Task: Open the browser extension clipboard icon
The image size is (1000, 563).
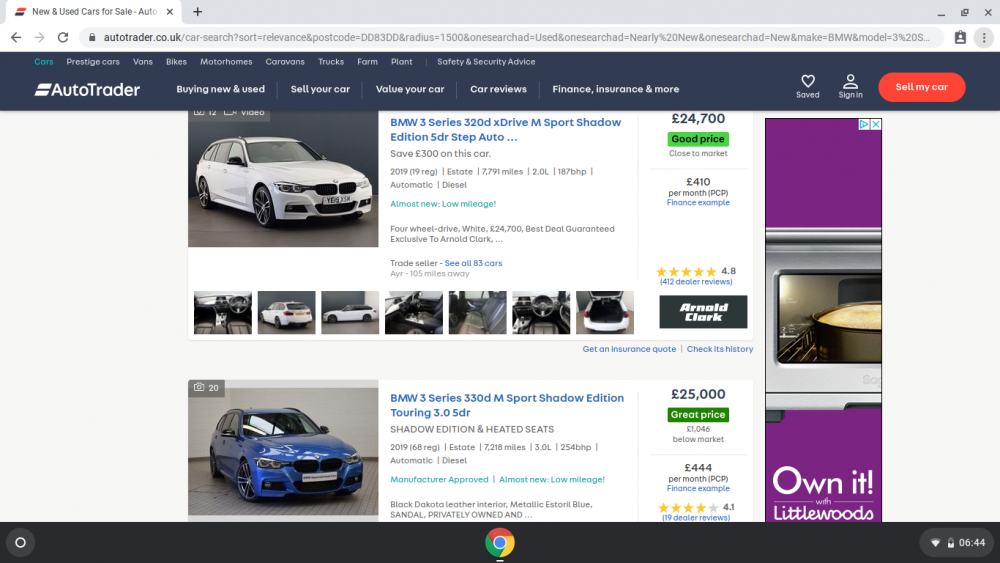Action: [x=960, y=38]
